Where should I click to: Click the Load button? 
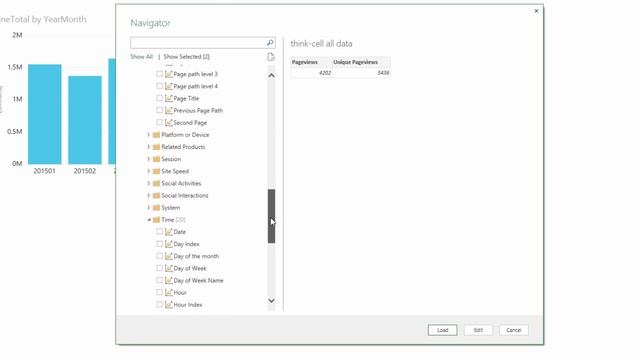click(x=442, y=330)
